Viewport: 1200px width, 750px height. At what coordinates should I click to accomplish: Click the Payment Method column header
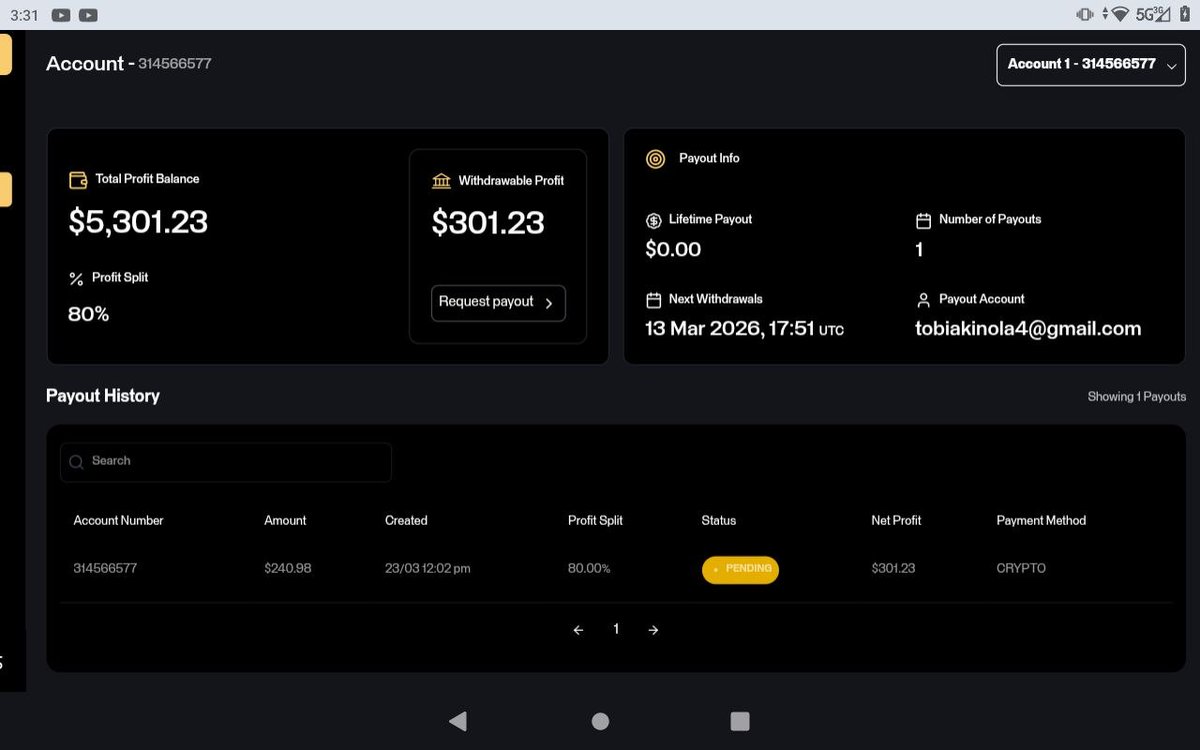click(x=1041, y=521)
